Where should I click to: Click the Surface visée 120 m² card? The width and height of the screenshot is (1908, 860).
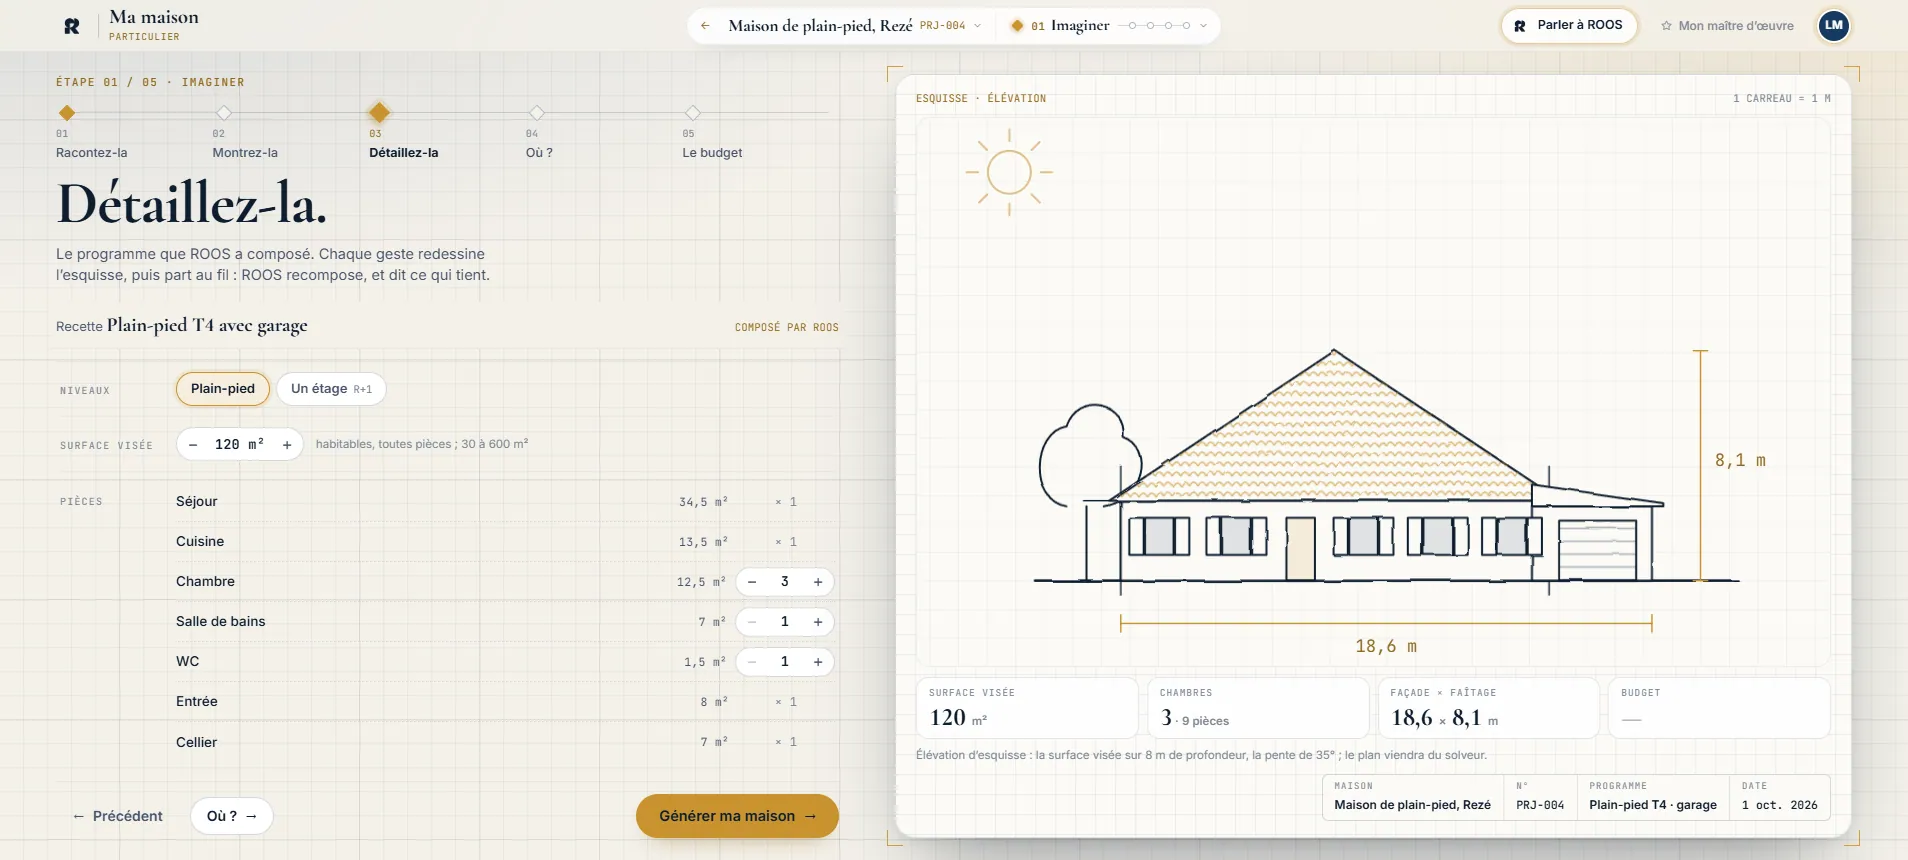[x=1027, y=708]
